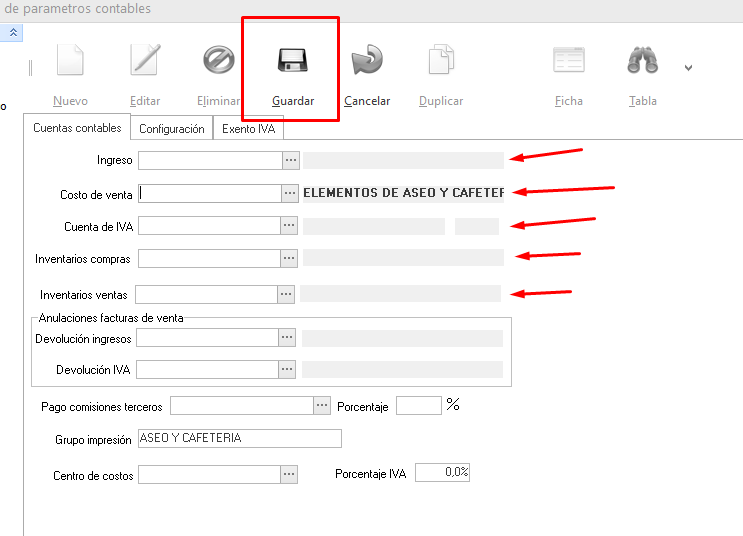Expand the toolbar overflow chevron
The width and height of the screenshot is (743, 536).
click(x=688, y=68)
